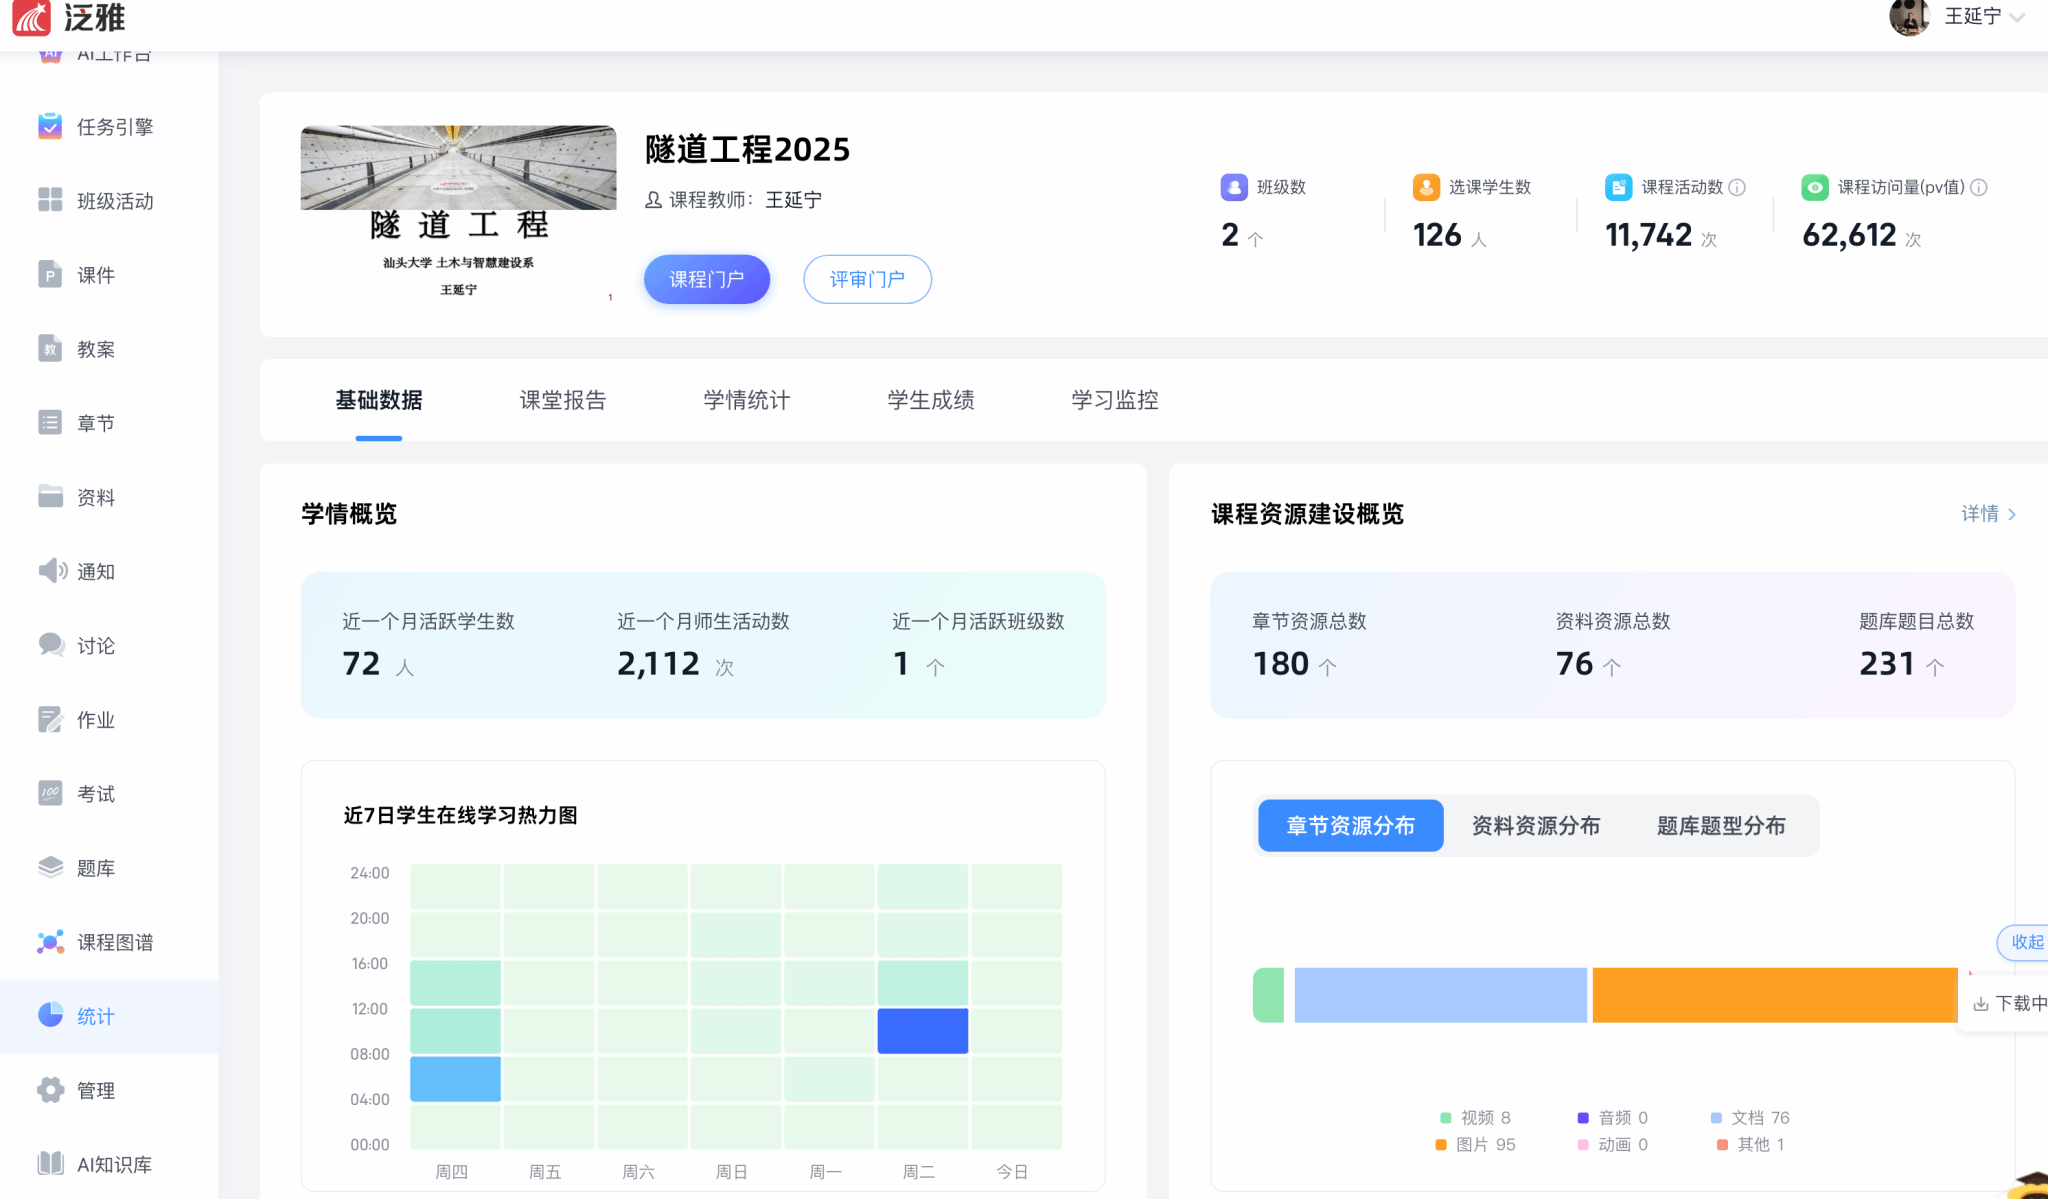Screen dimensions: 2048x1199
Task: Open the 课件 sidebar icon
Action: coord(50,274)
